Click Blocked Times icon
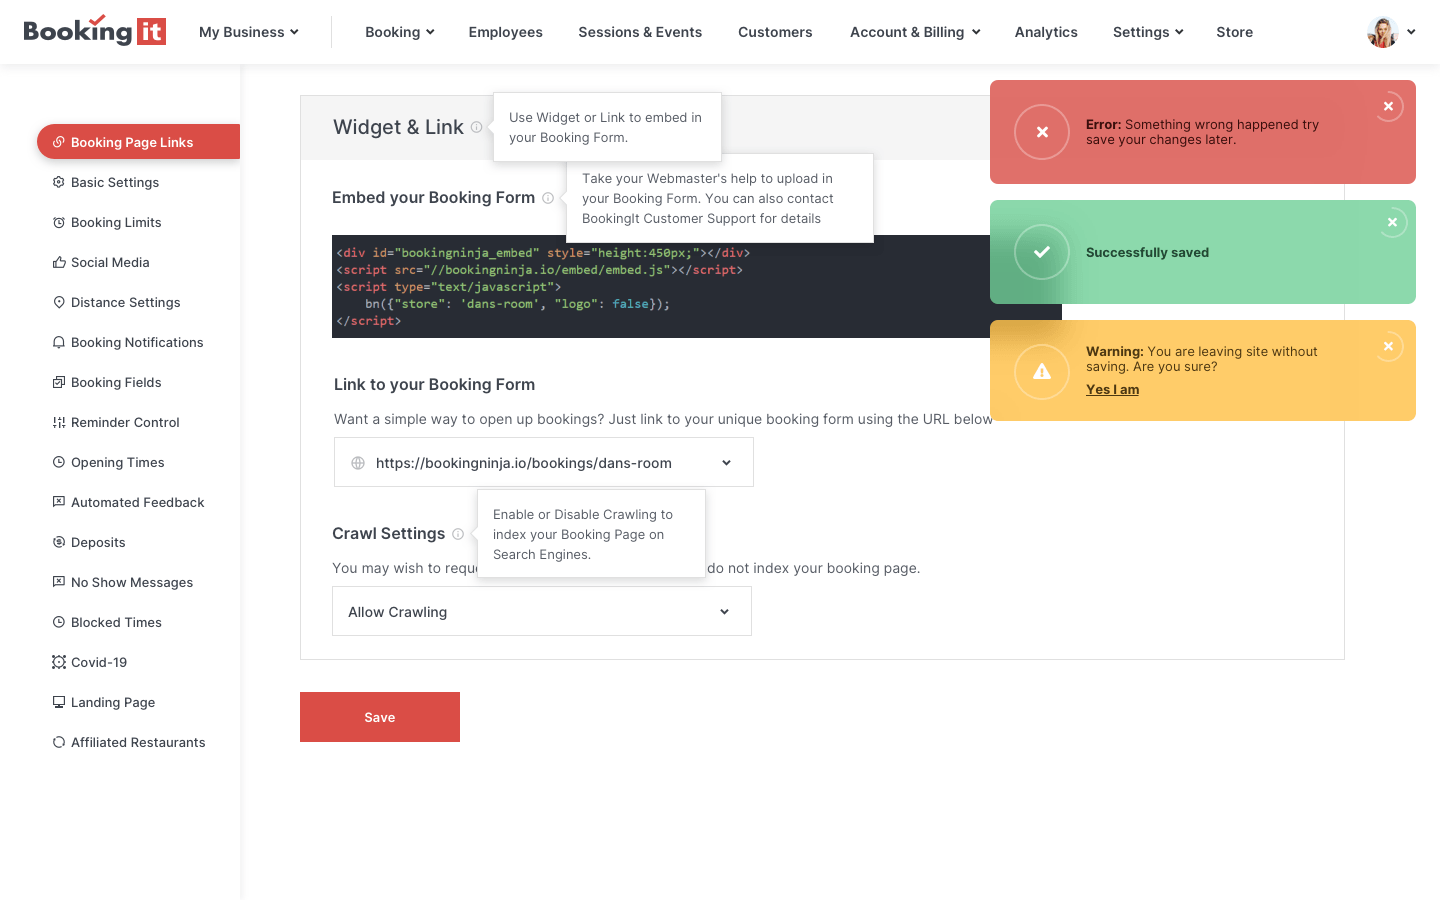The width and height of the screenshot is (1440, 900). [x=59, y=622]
